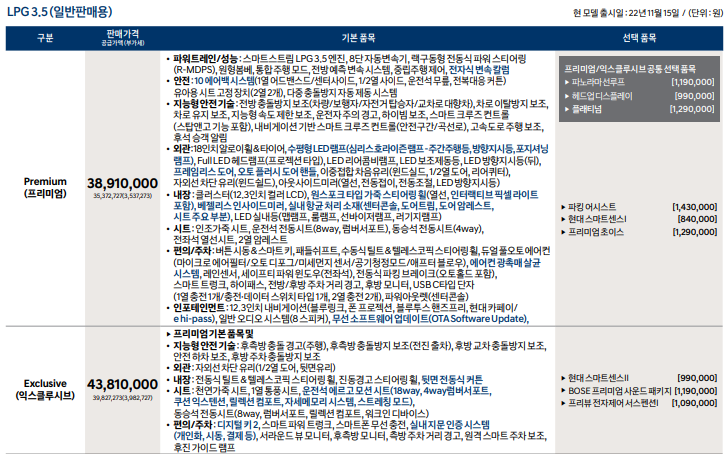Click the preview suspension price [1,090,000]

coord(695,403)
